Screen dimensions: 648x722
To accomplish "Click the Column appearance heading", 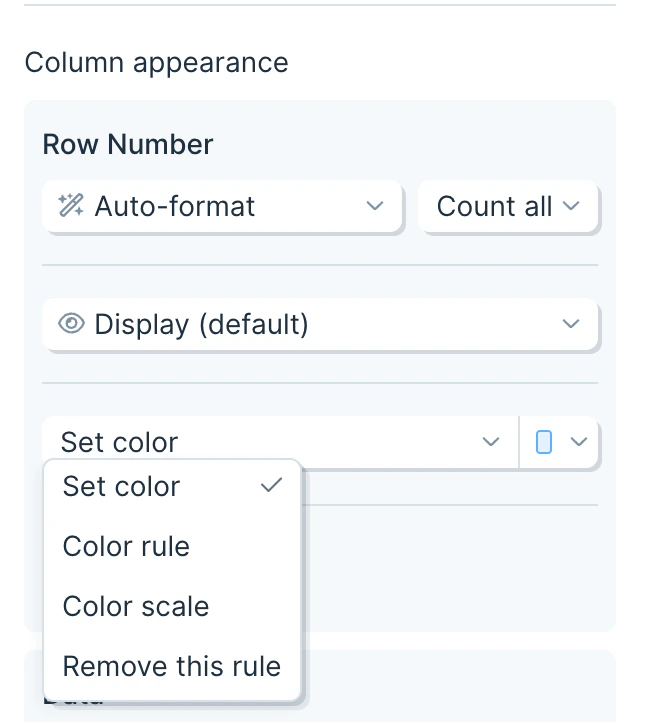I will [156, 63].
